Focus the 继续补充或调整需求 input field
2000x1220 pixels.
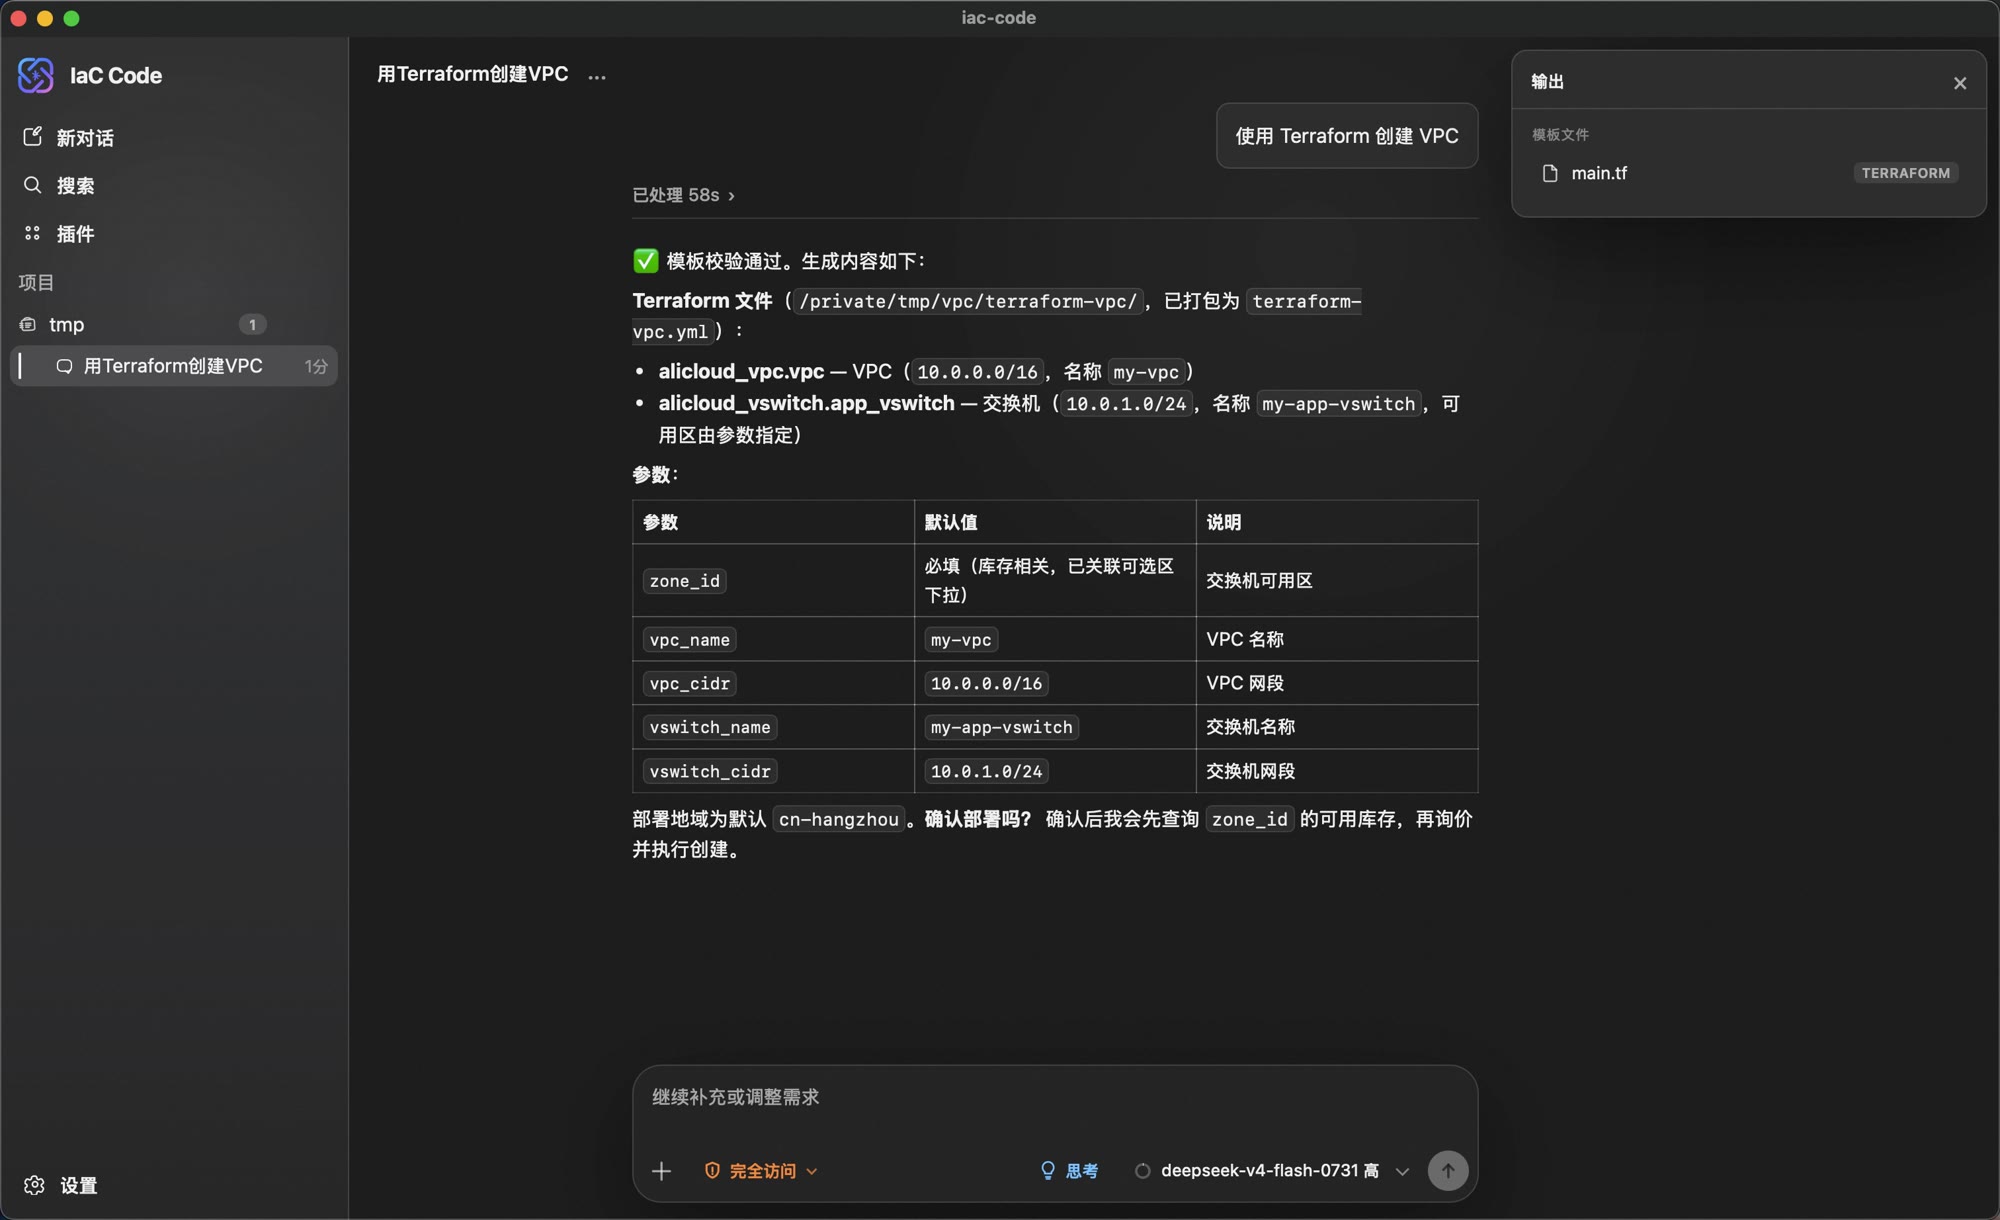(1055, 1097)
